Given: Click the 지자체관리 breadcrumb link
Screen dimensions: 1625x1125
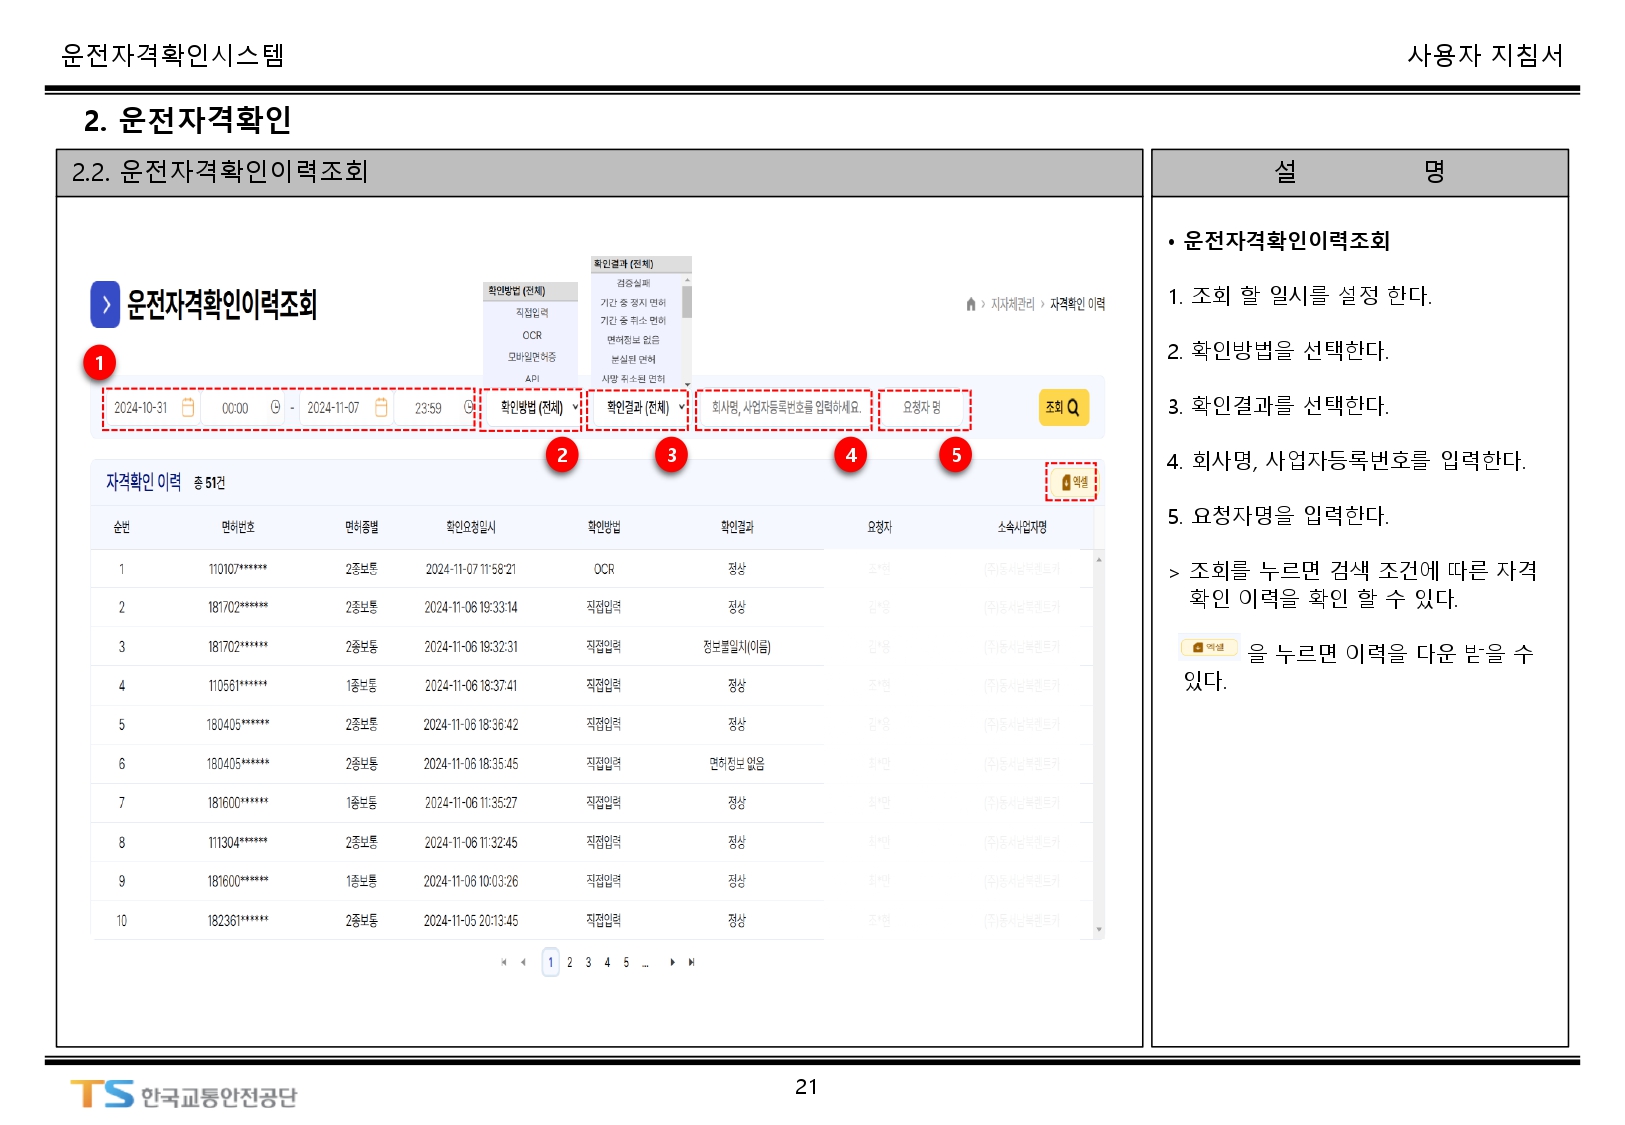Looking at the screenshot, I should click(1012, 304).
